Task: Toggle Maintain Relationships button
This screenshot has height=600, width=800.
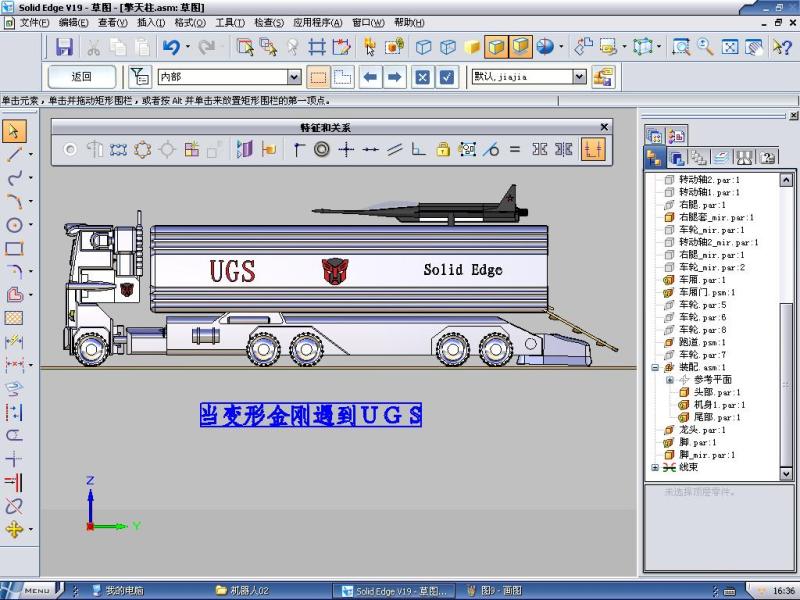Action: click(x=593, y=149)
